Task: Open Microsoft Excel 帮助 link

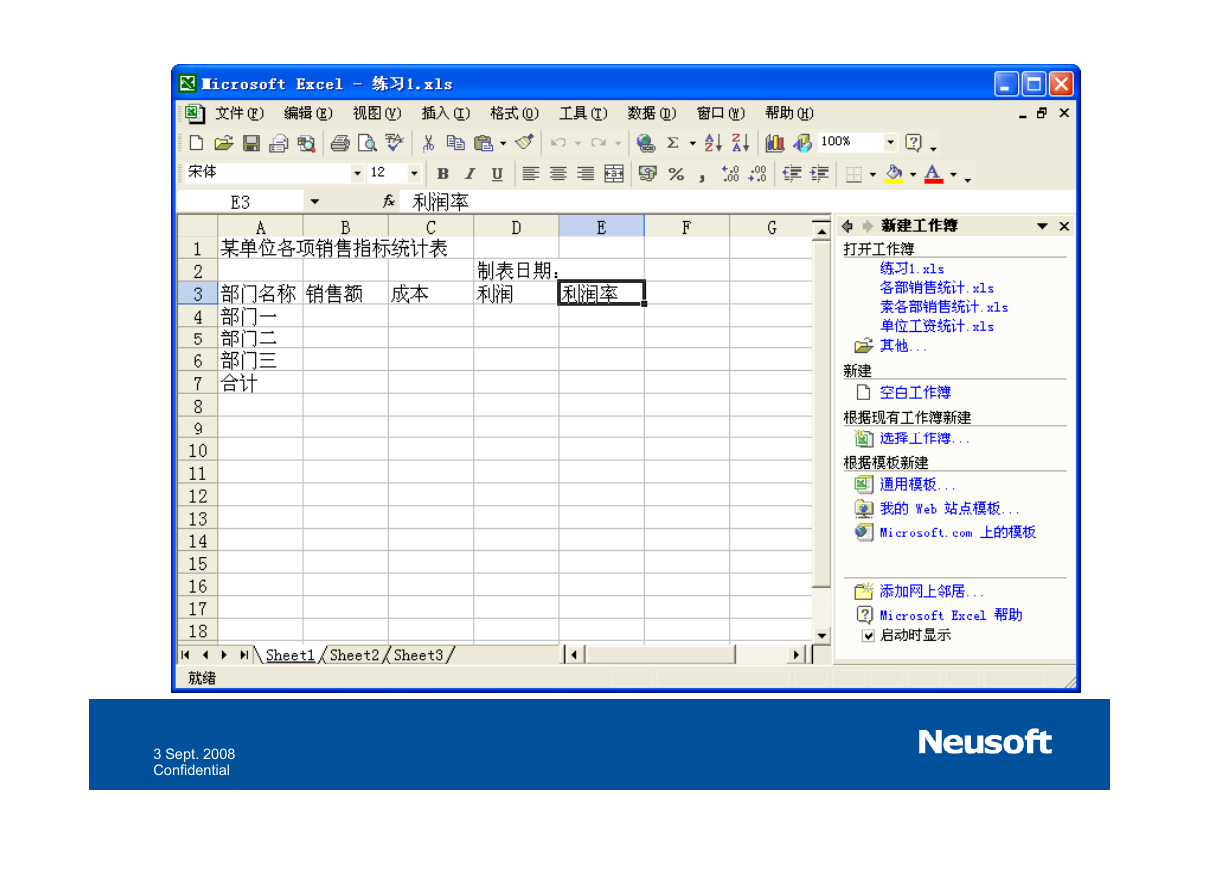Action: pyautogui.click(x=951, y=615)
